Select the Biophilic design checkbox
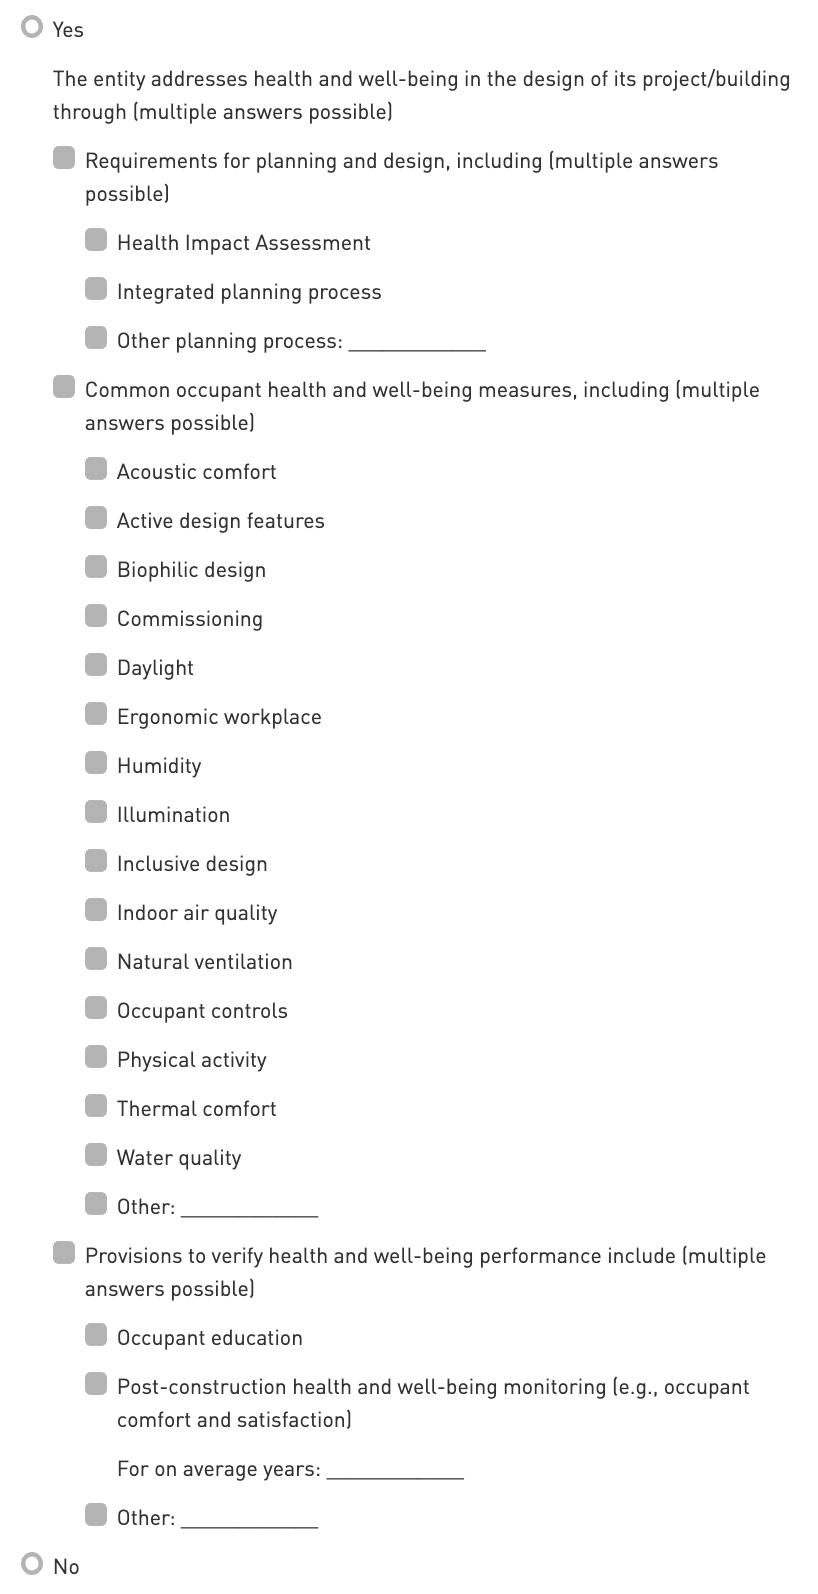The image size is (818, 1594). pyautogui.click(x=96, y=568)
